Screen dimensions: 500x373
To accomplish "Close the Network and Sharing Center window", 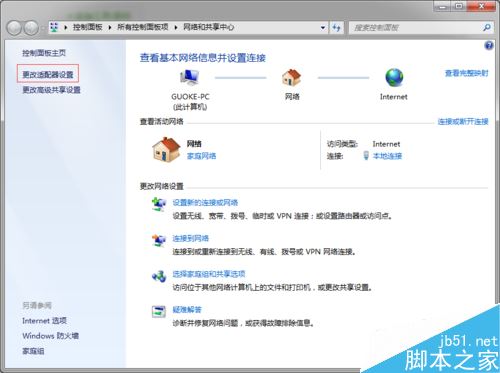I will pos(482,6).
